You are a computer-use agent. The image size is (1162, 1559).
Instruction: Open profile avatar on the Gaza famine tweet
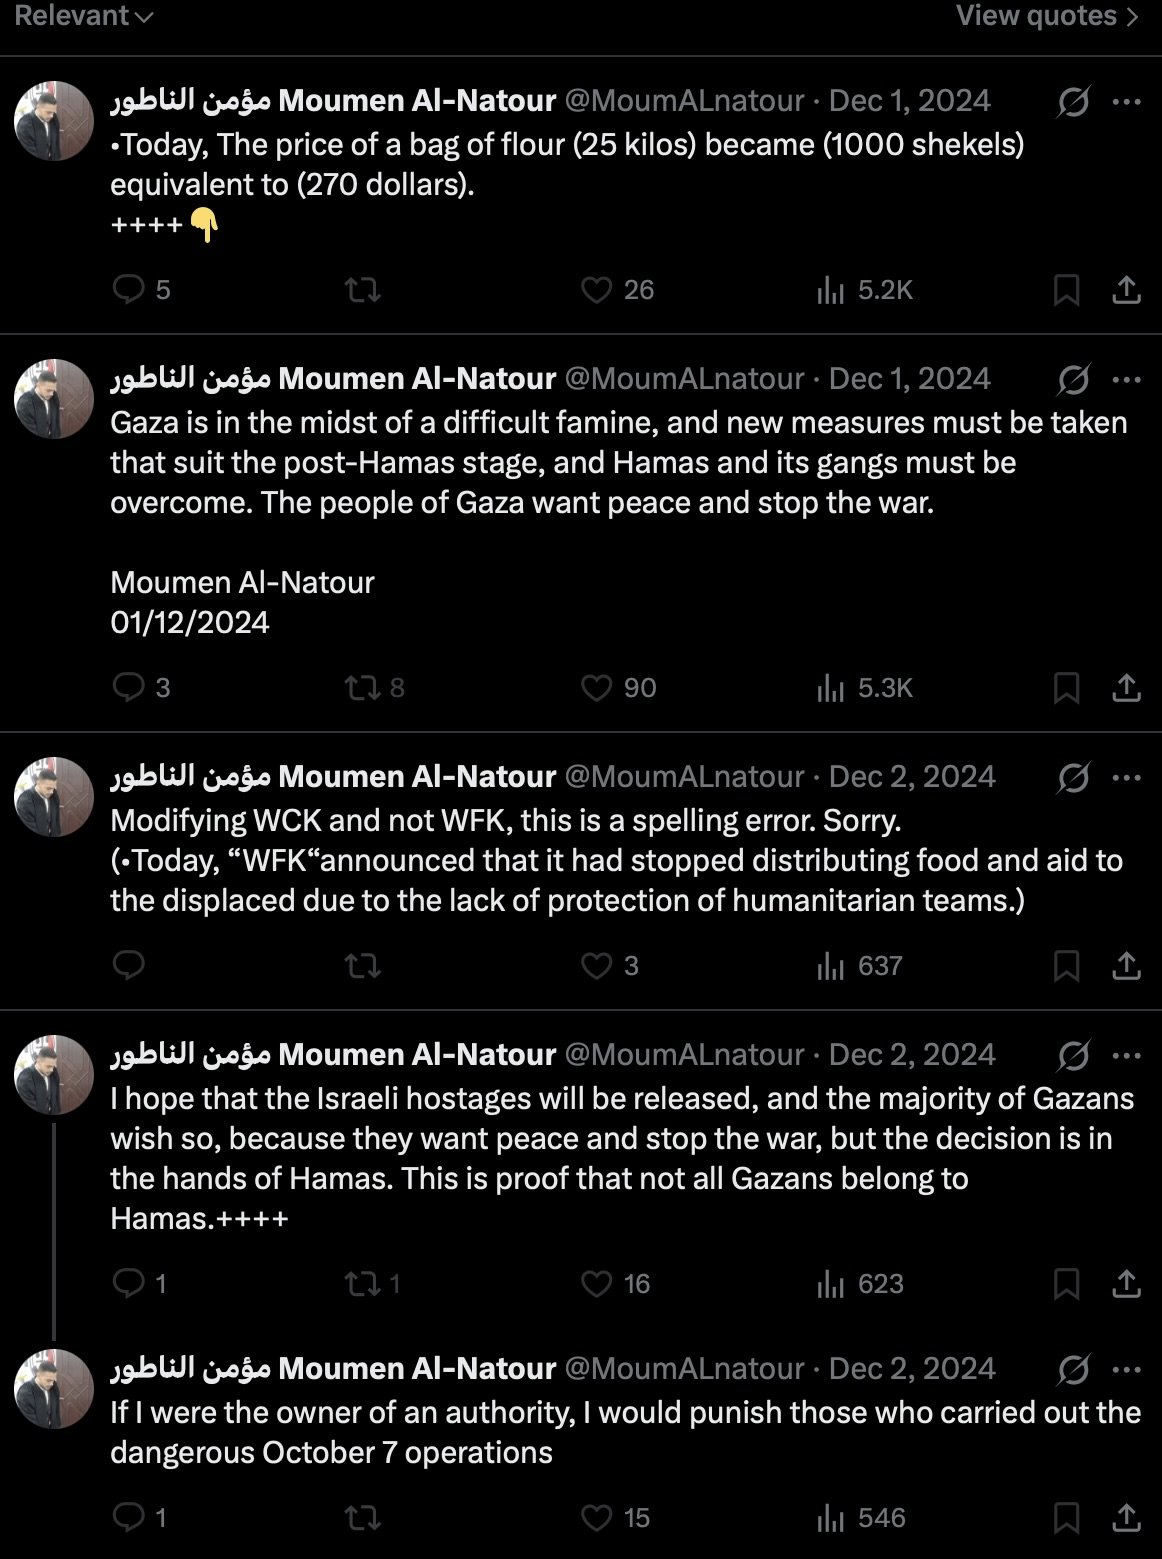pyautogui.click(x=54, y=399)
